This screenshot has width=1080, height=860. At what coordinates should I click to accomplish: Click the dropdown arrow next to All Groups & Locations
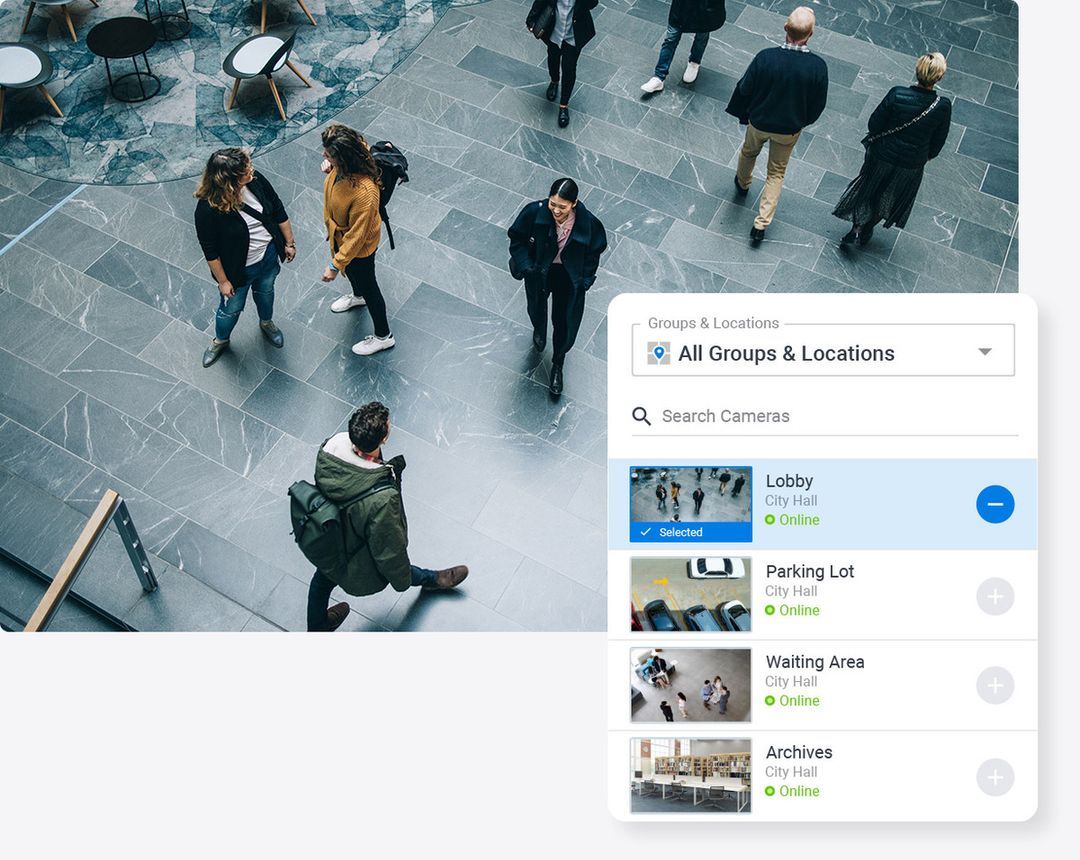985,352
